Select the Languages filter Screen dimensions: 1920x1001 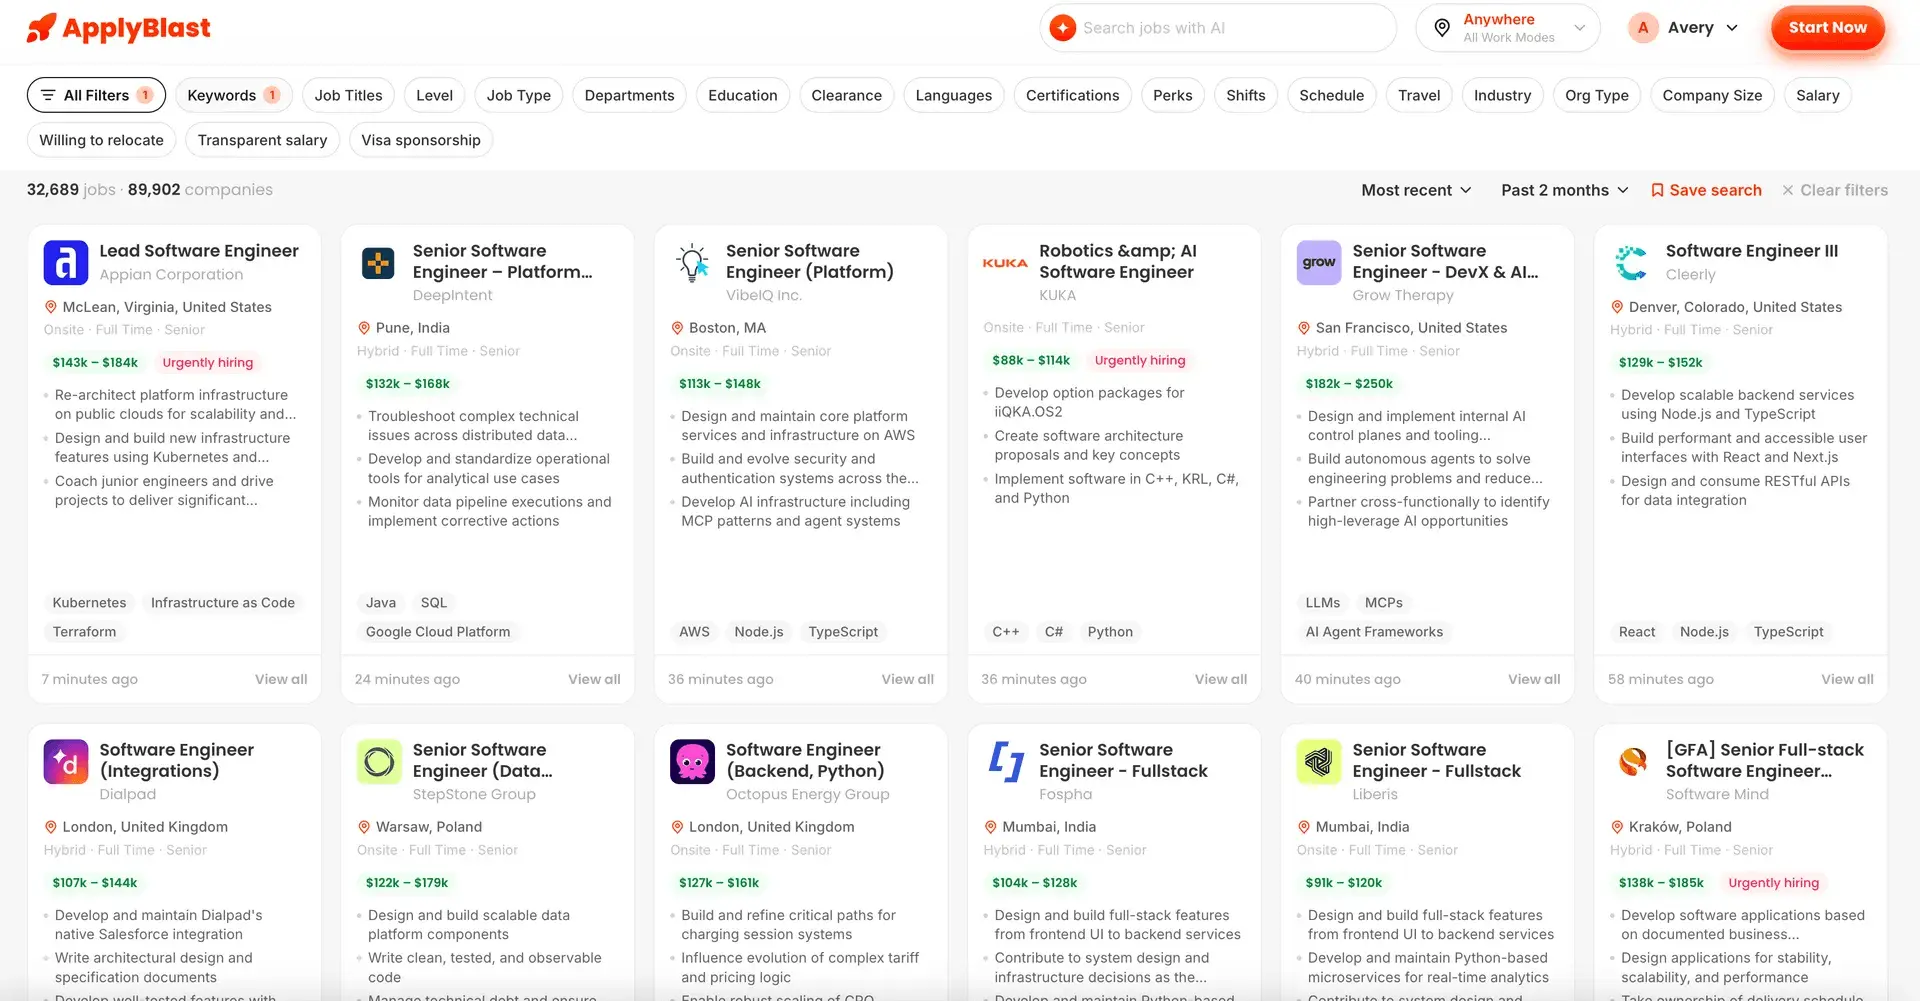[x=953, y=95]
